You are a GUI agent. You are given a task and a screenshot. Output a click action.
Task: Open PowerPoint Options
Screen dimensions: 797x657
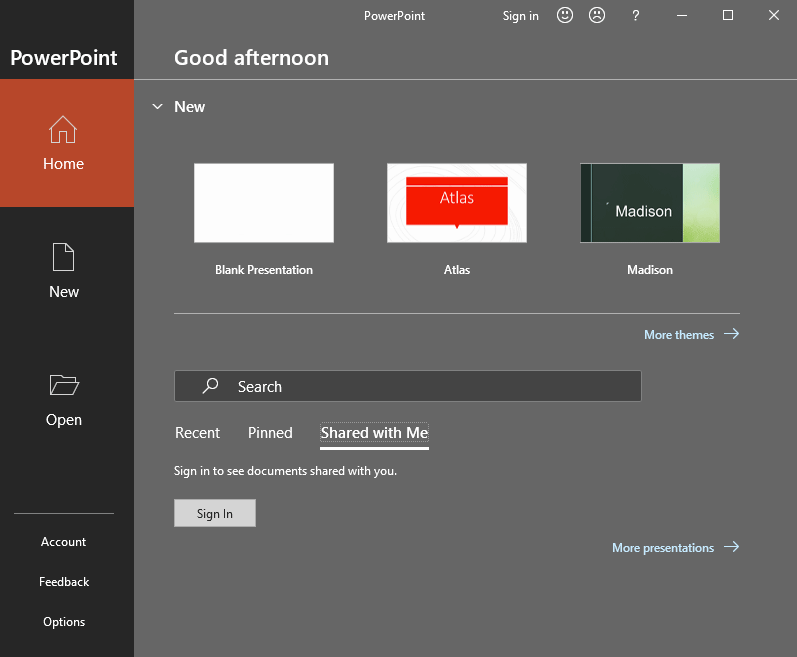[x=63, y=622]
